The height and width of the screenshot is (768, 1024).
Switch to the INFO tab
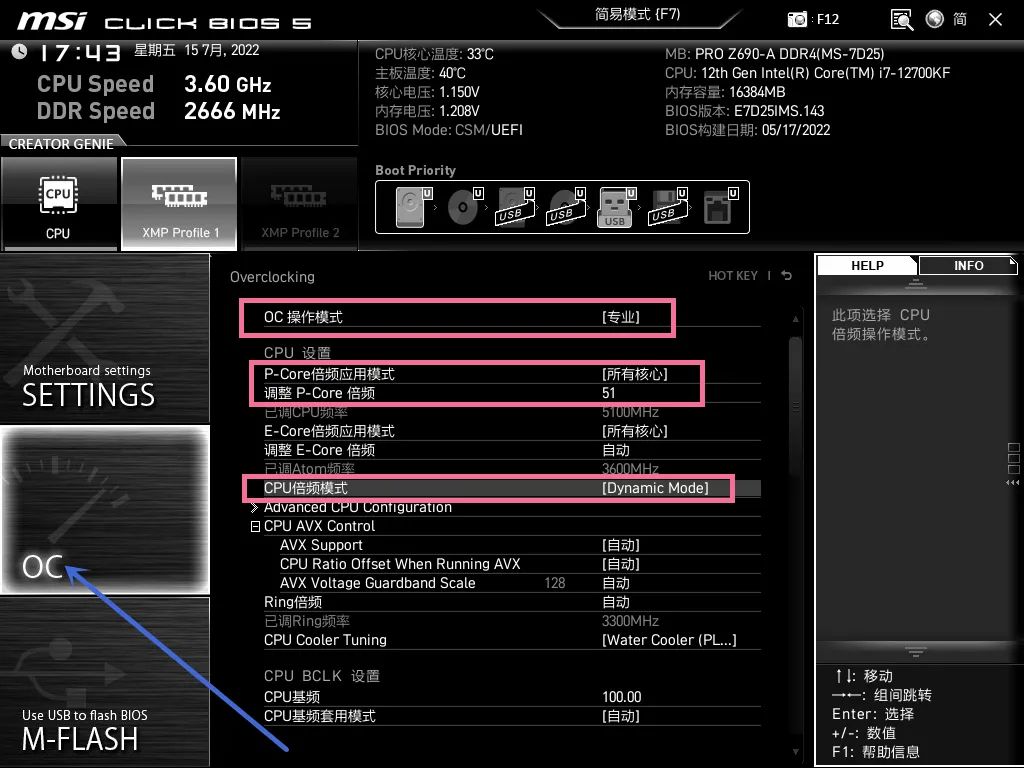pyautogui.click(x=967, y=265)
